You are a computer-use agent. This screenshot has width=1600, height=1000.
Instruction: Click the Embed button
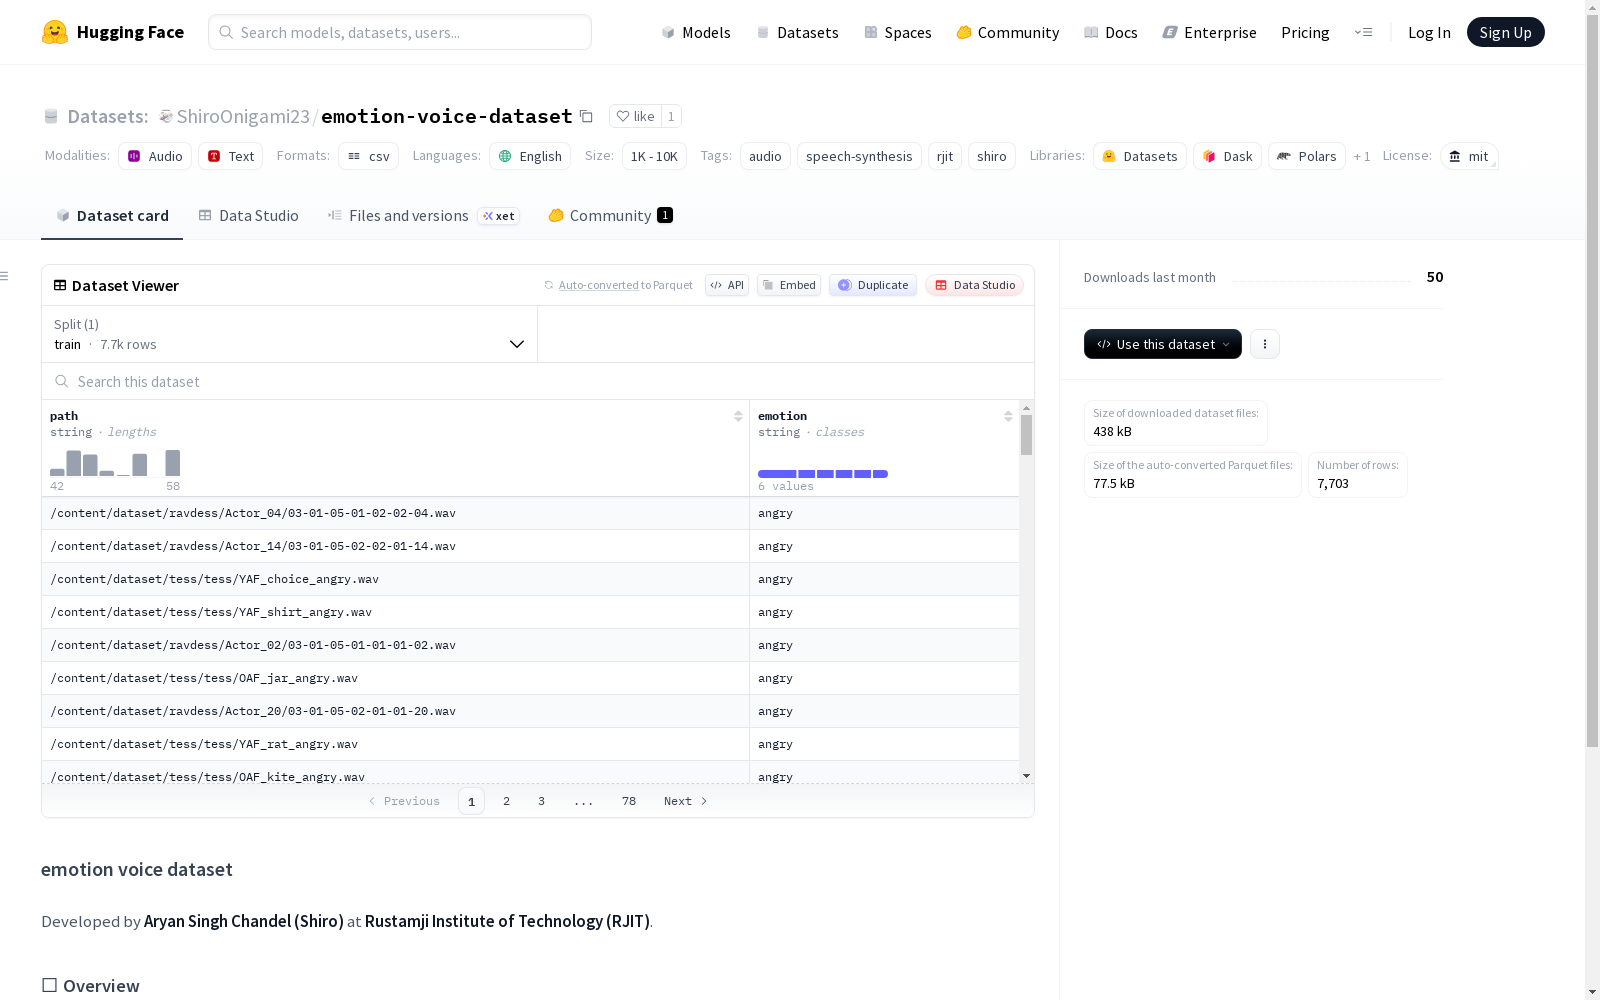[x=789, y=285]
